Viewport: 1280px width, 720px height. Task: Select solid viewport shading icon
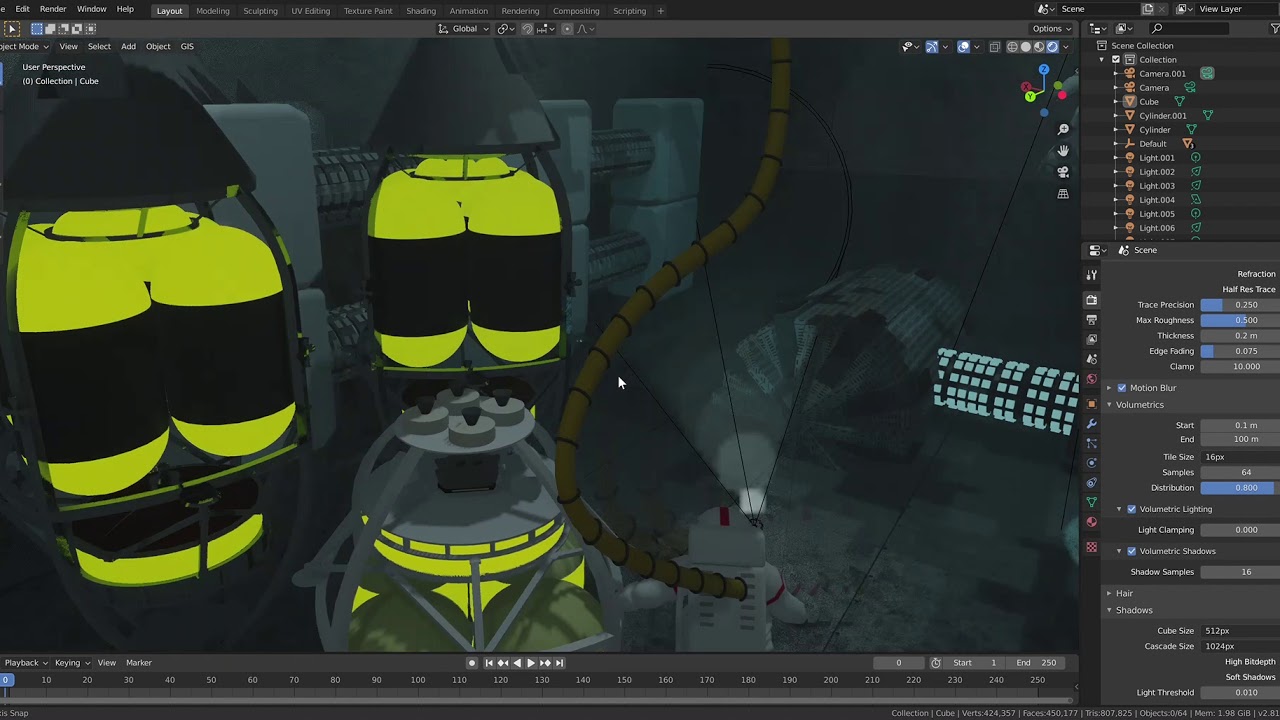pyautogui.click(x=1025, y=47)
